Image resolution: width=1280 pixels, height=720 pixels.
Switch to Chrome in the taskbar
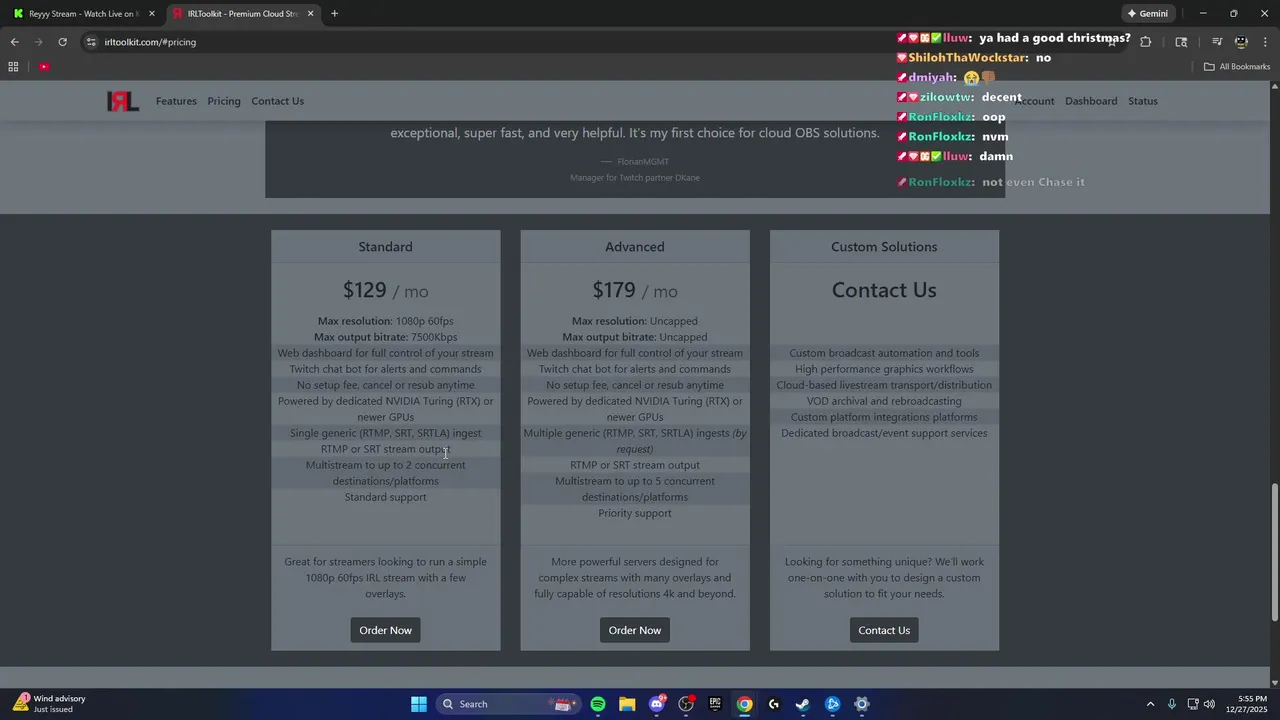click(745, 704)
